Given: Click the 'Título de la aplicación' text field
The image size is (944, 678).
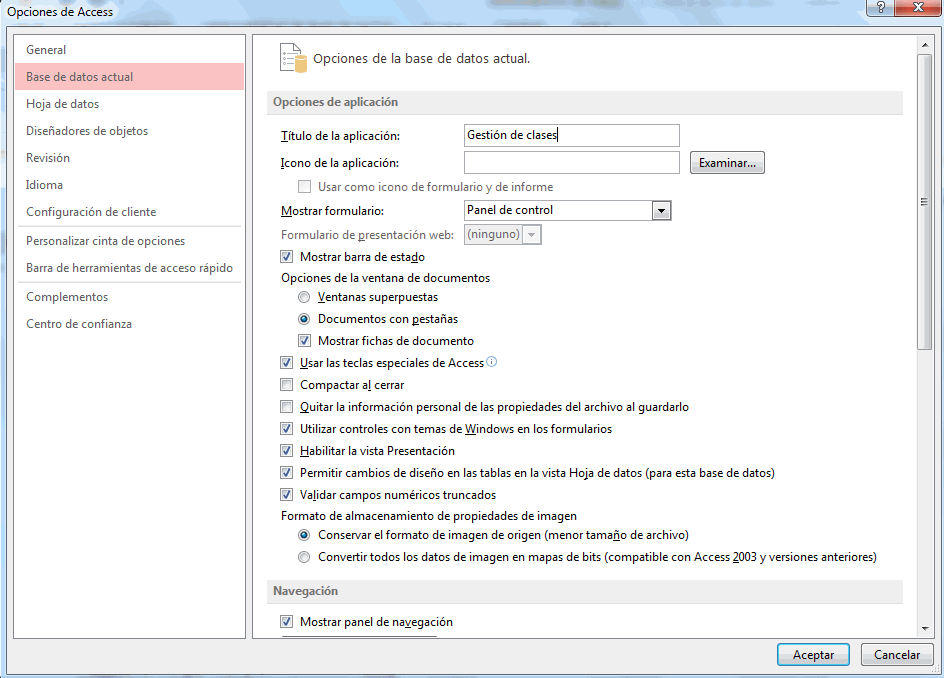Looking at the screenshot, I should (572, 135).
